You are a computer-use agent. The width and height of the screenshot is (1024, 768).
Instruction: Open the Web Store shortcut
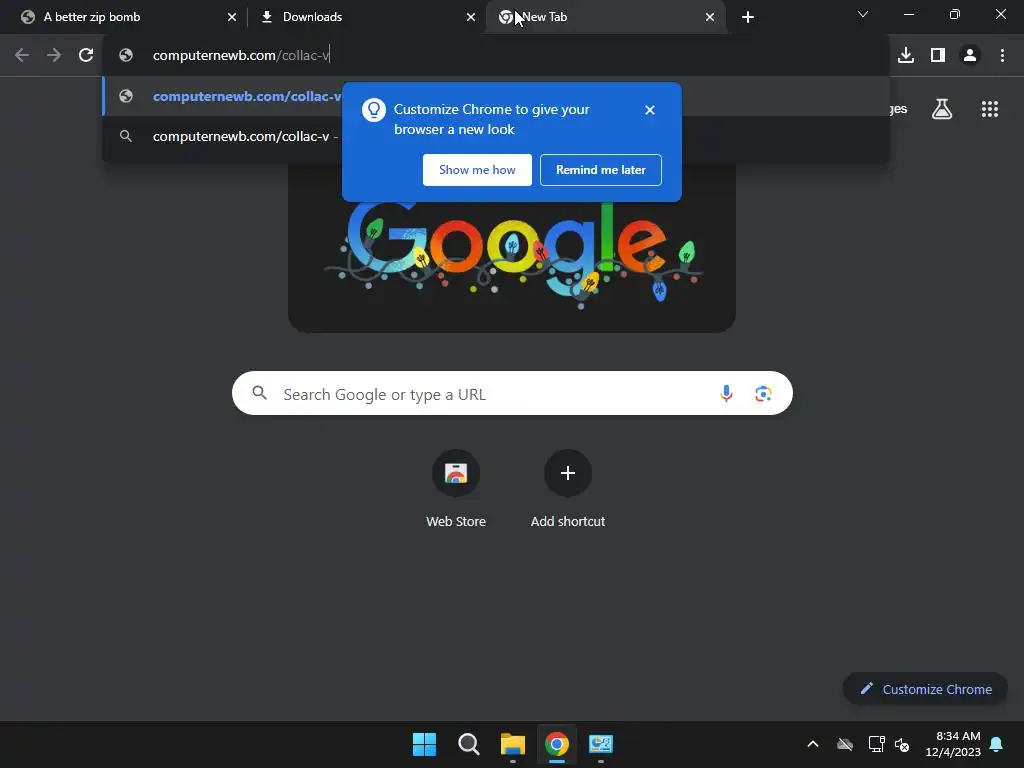[x=456, y=488]
